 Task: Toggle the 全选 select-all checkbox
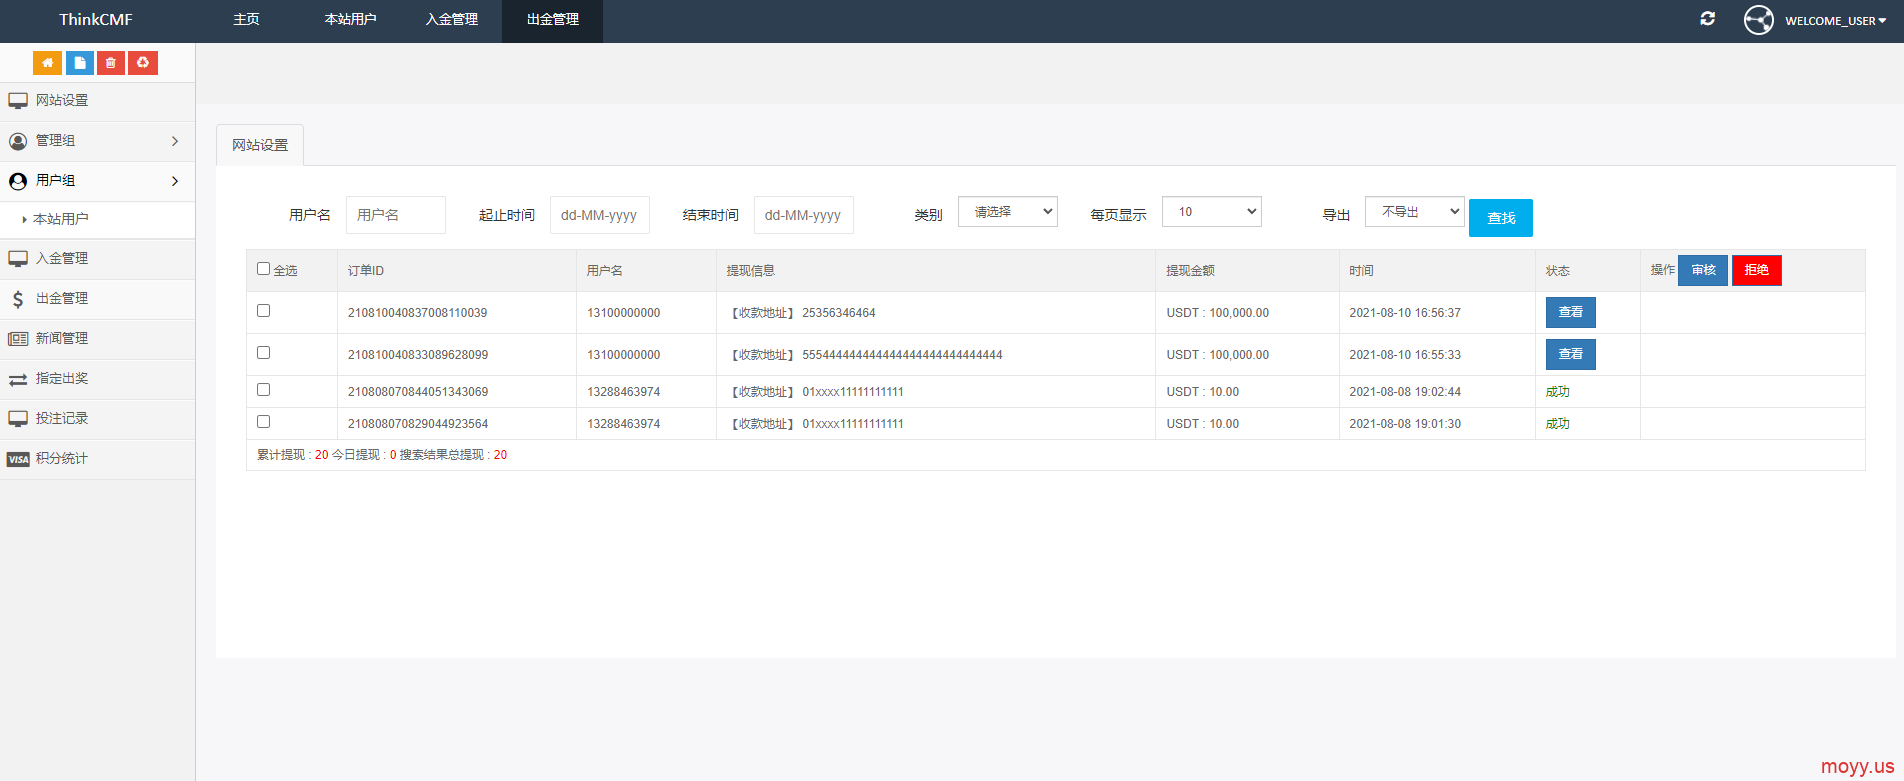(264, 269)
